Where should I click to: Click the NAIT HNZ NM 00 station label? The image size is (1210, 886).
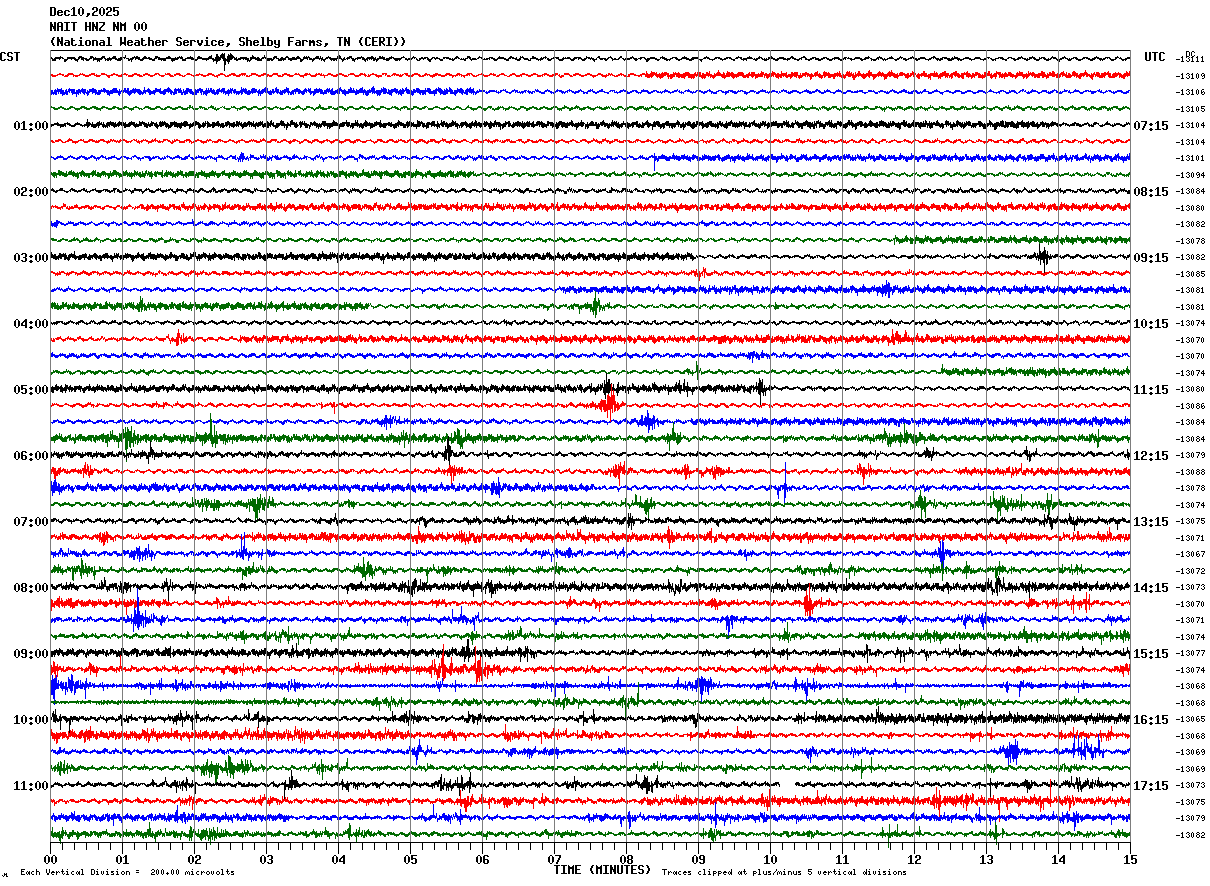[98, 27]
